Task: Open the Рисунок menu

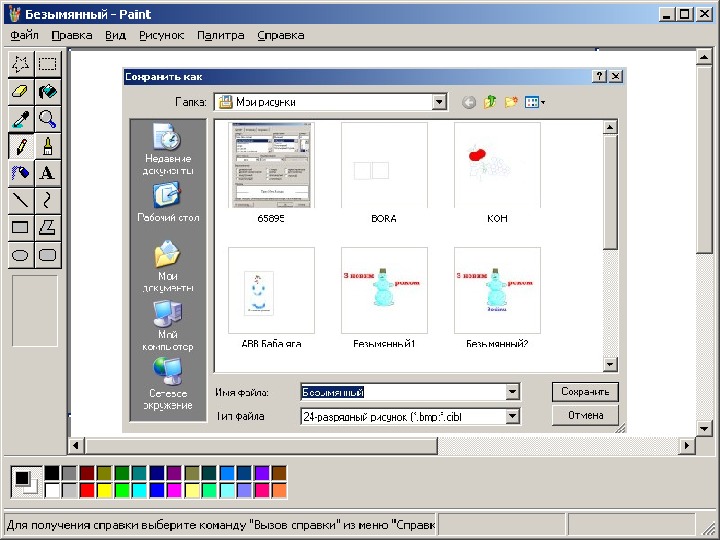Action: pos(162,35)
